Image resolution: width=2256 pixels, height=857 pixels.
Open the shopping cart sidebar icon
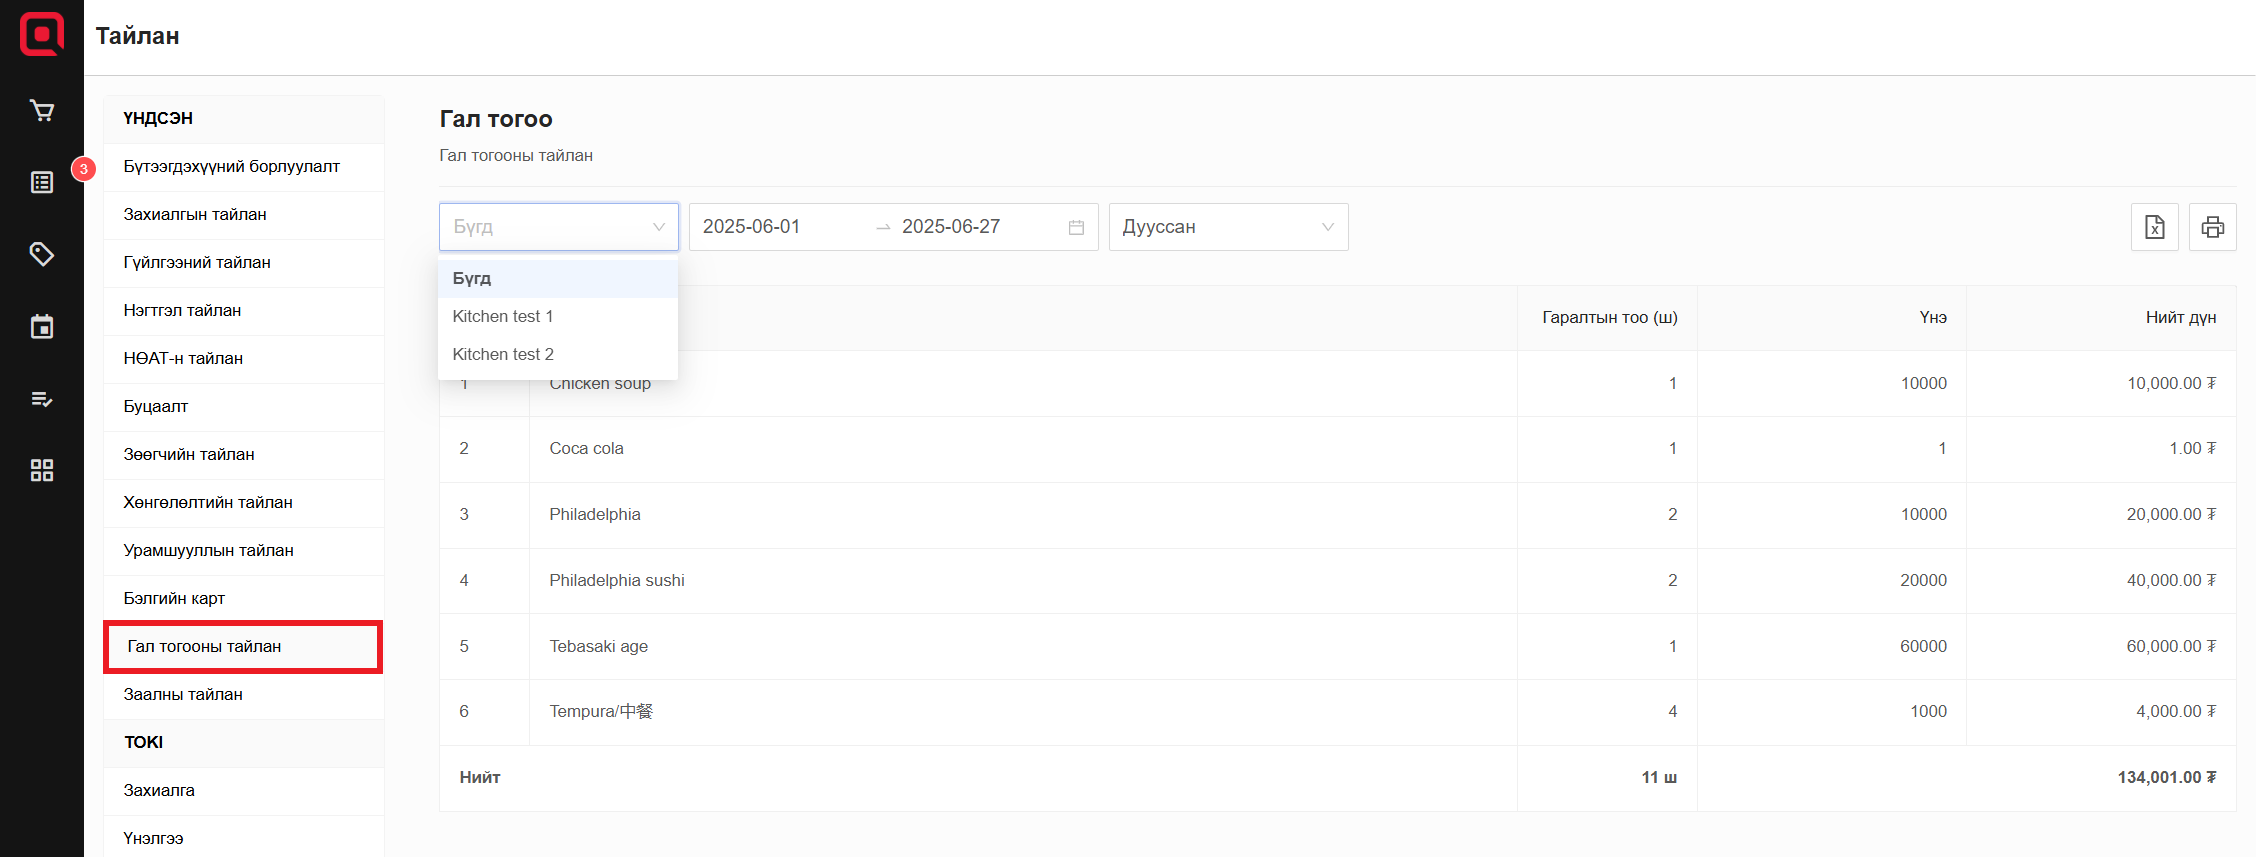tap(41, 111)
